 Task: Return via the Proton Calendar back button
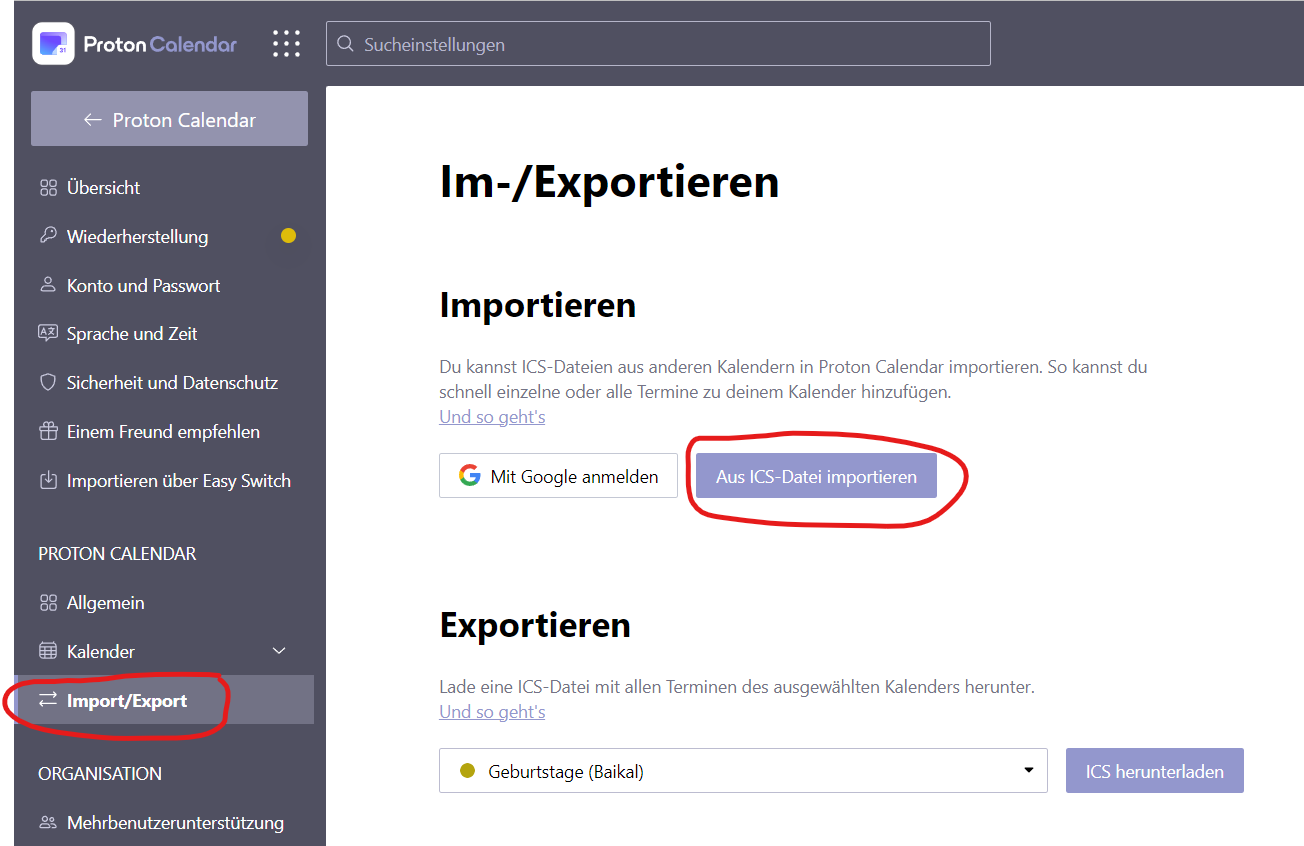click(x=169, y=119)
